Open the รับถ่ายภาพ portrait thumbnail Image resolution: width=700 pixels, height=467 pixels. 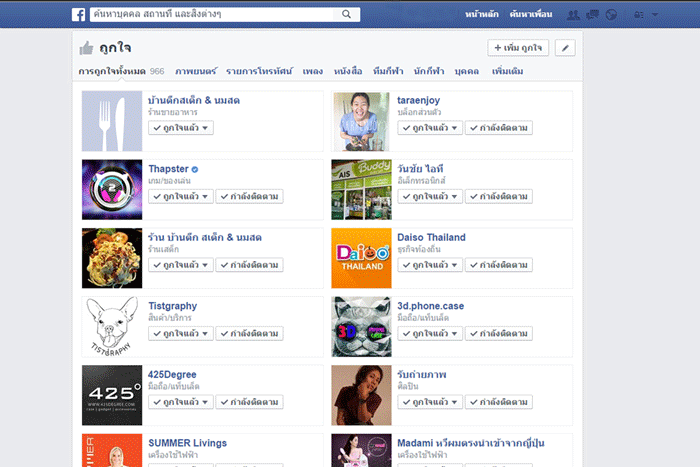pyautogui.click(x=361, y=395)
